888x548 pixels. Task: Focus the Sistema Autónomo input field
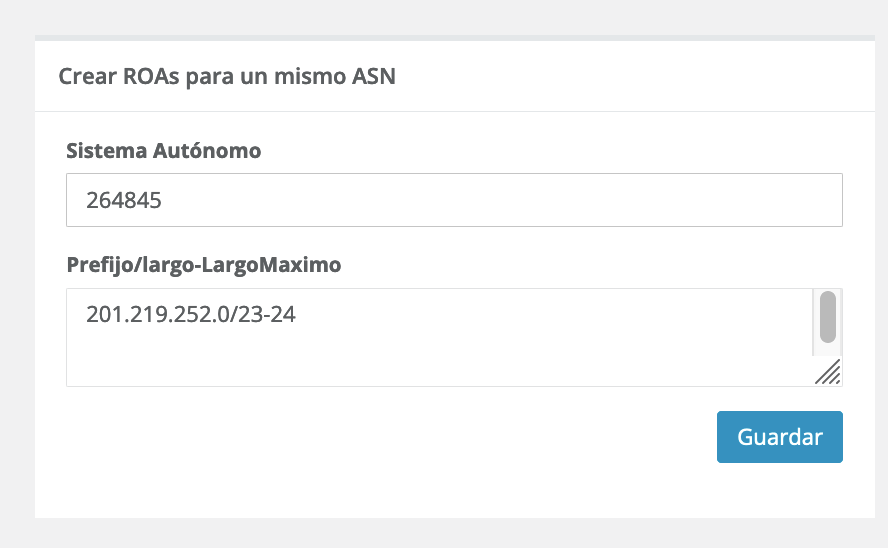[453, 200]
